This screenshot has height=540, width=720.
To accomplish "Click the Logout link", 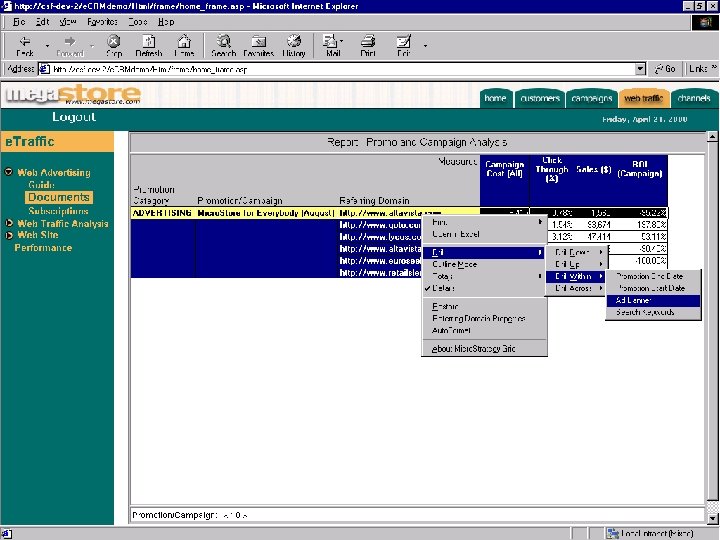I will (x=73, y=117).
